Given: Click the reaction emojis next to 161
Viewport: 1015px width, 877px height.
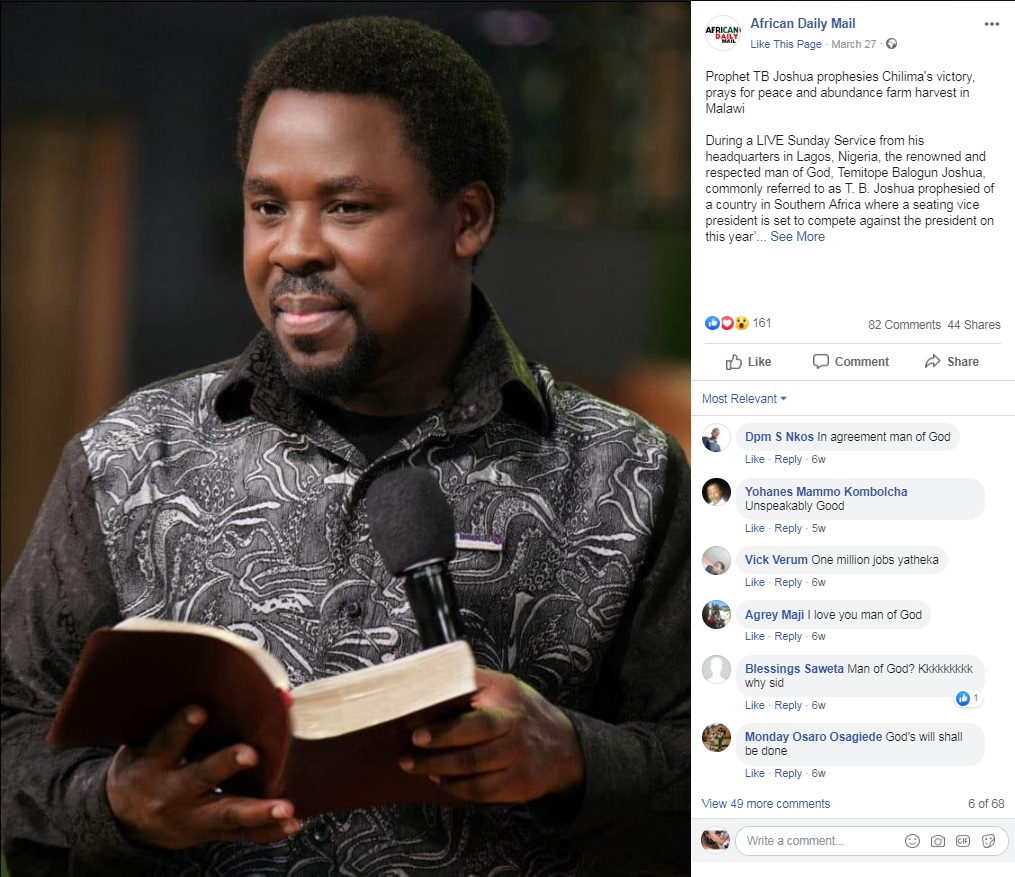Looking at the screenshot, I should tap(726, 323).
